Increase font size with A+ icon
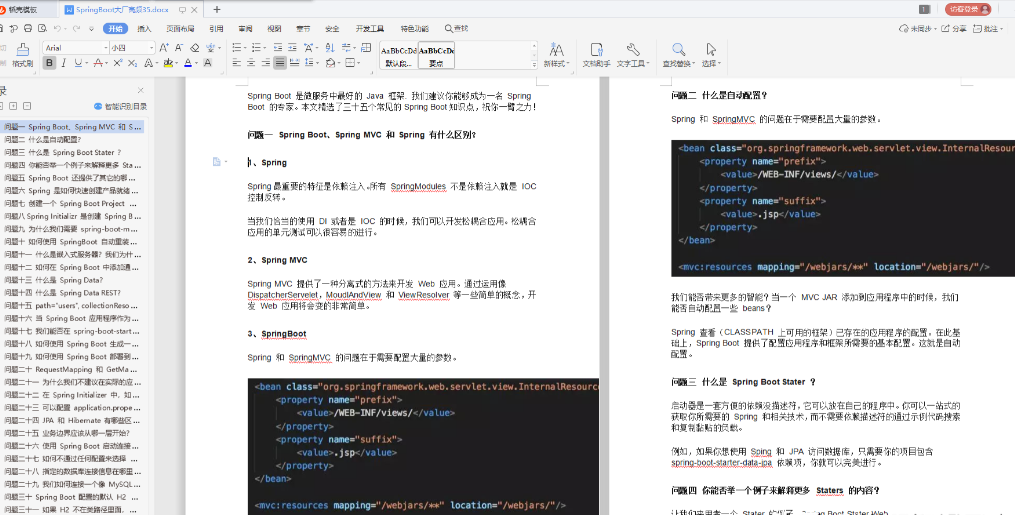The width and height of the screenshot is (1015, 515). [x=164, y=47]
